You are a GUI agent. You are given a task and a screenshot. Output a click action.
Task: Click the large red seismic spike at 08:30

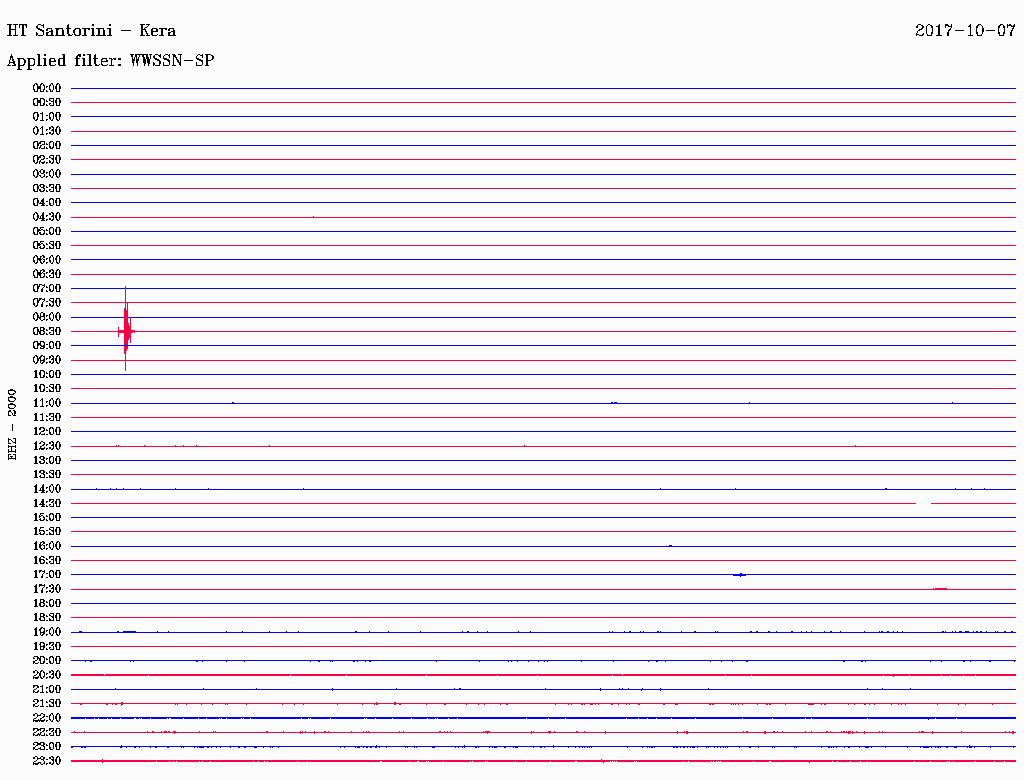point(126,329)
